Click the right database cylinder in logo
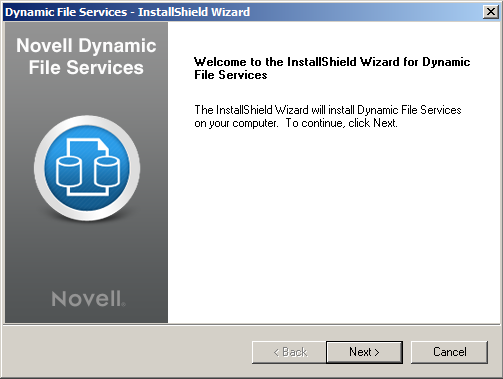This screenshot has width=503, height=379. 107,172
